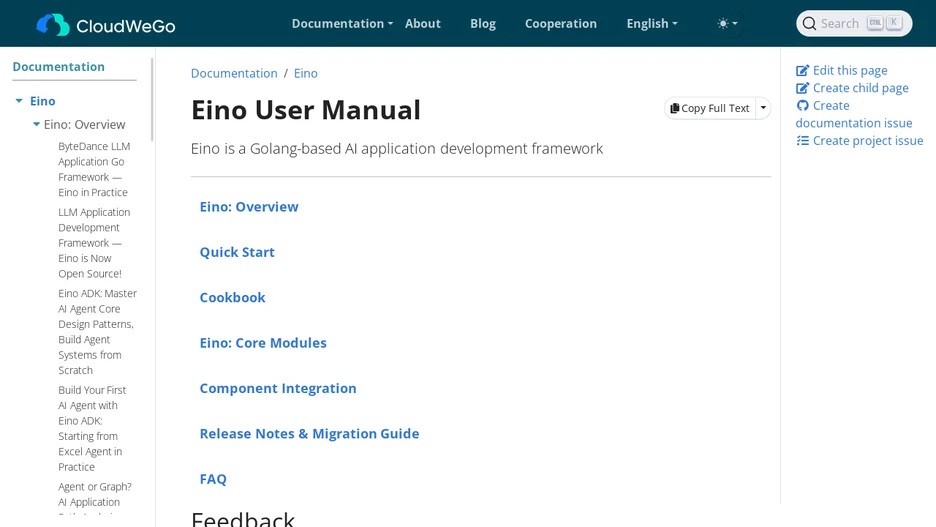The height and width of the screenshot is (527, 936).
Task: Open Release Notes & Migration Guide link
Action: coord(309,433)
